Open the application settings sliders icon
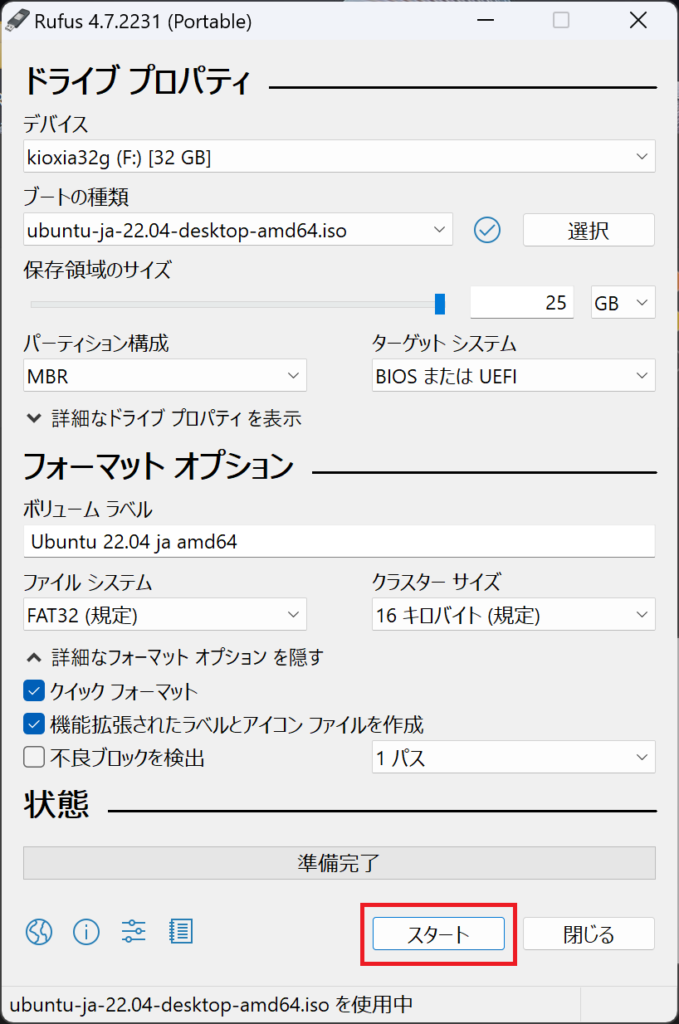679x1024 pixels. (x=134, y=931)
